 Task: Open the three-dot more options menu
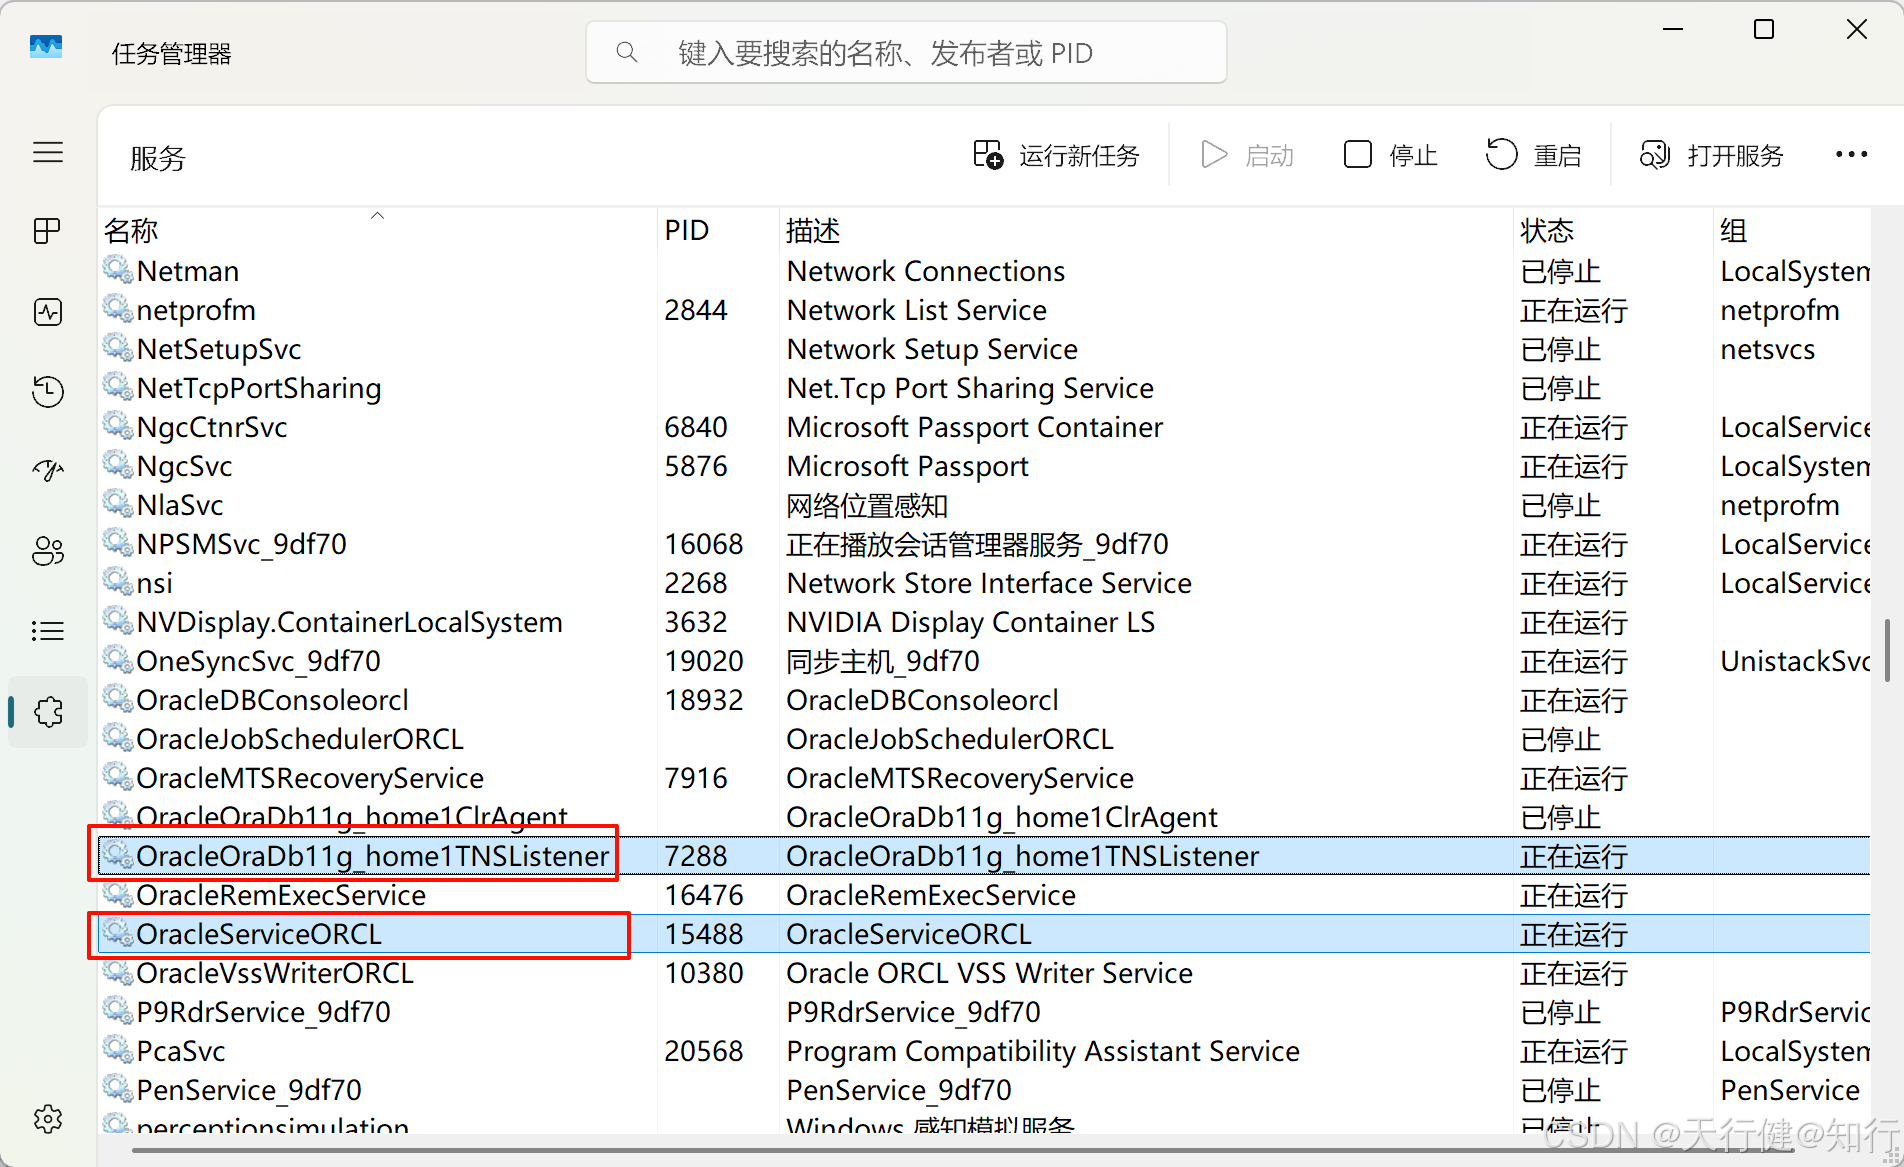1851,155
